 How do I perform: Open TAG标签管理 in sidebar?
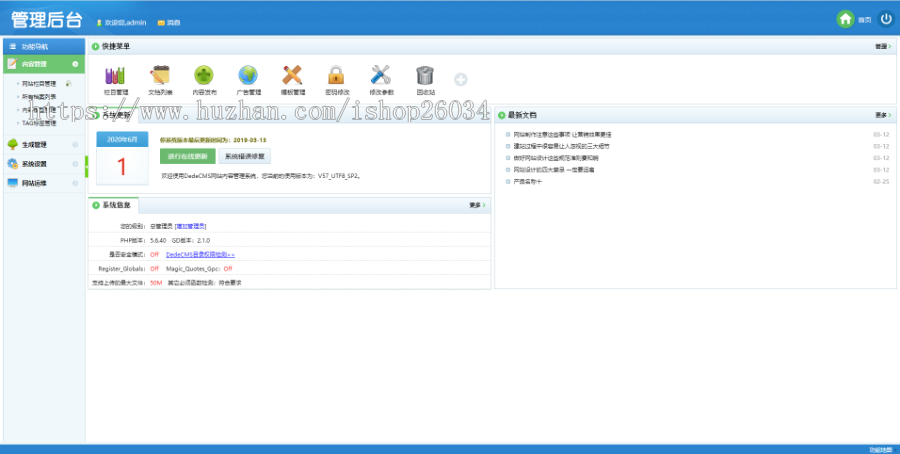tap(39, 123)
